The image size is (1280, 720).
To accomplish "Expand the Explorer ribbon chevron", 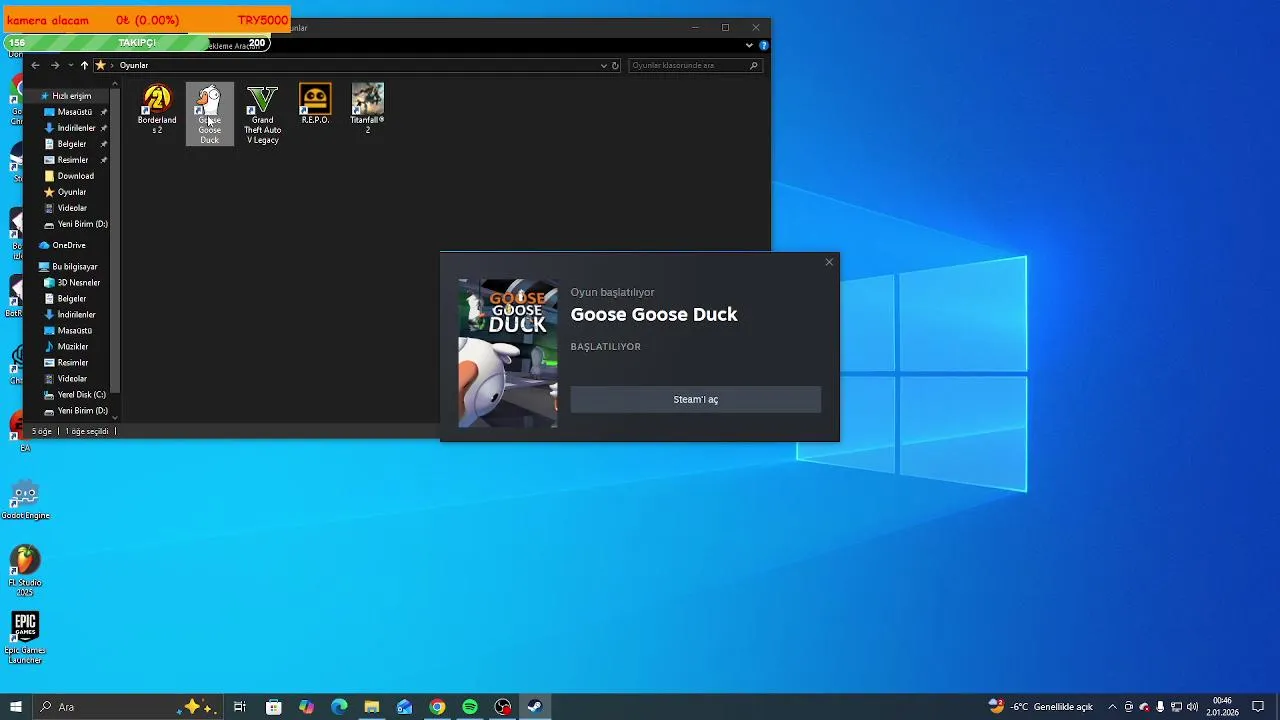I will tap(749, 45).
